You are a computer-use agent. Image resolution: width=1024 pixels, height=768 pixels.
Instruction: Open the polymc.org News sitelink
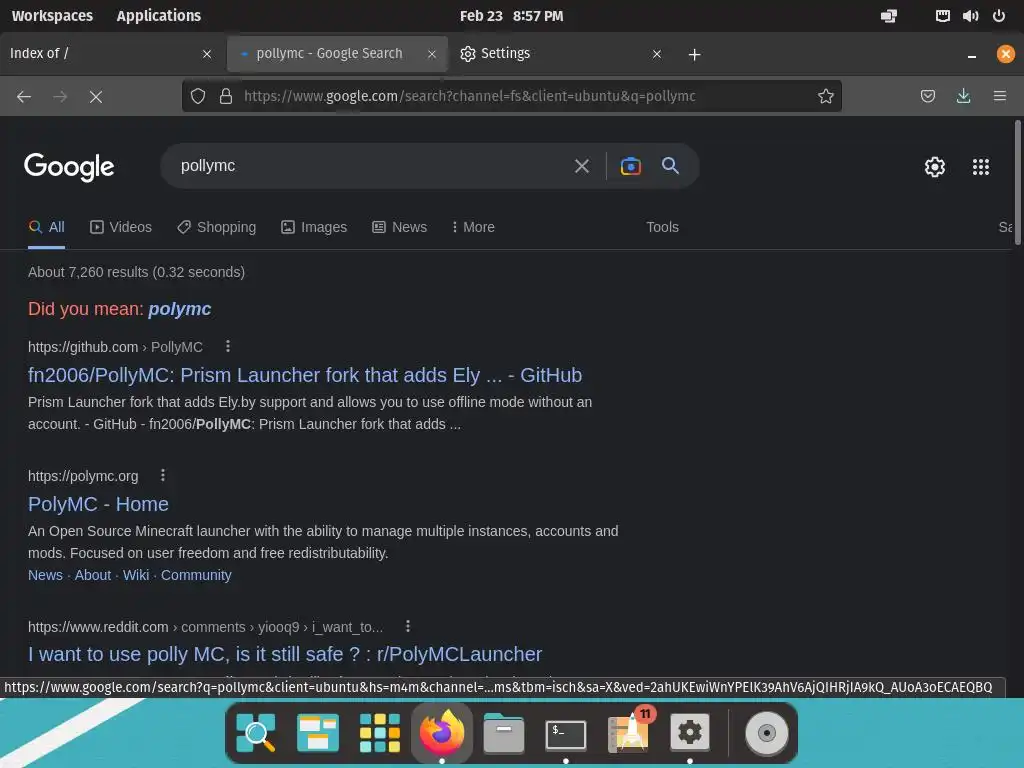pyautogui.click(x=45, y=575)
